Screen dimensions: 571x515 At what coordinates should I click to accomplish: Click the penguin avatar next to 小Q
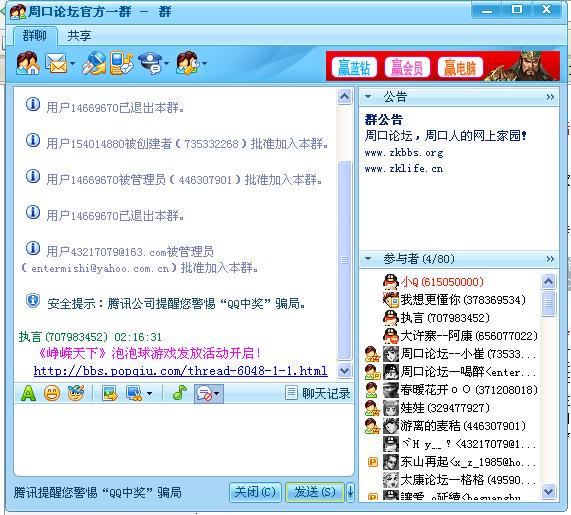pyautogui.click(x=391, y=282)
